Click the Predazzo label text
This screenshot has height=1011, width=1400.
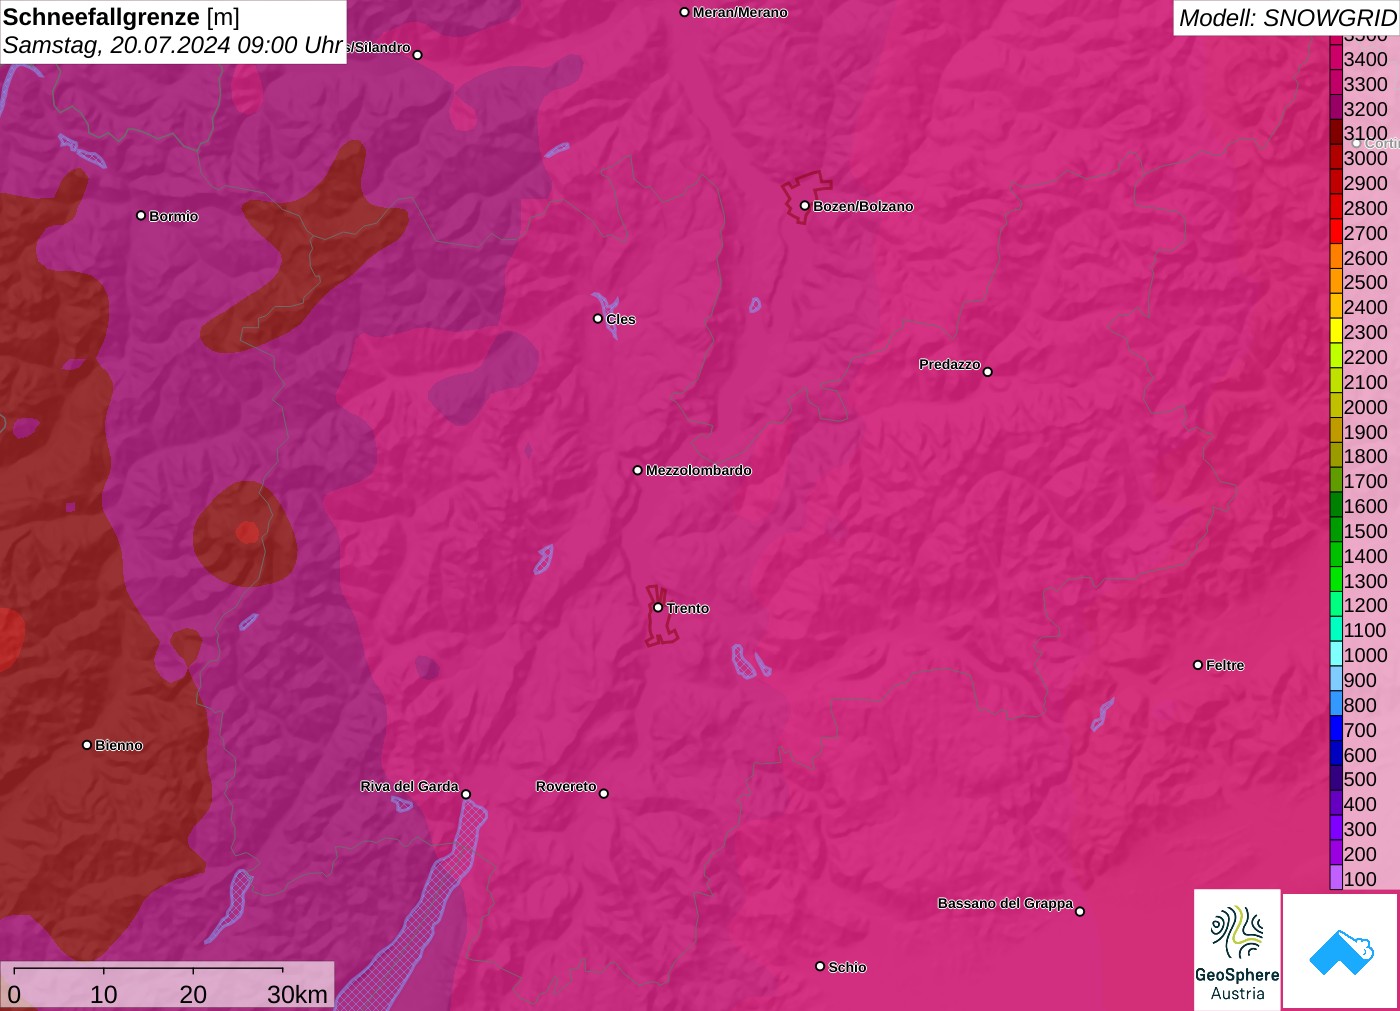coord(950,364)
